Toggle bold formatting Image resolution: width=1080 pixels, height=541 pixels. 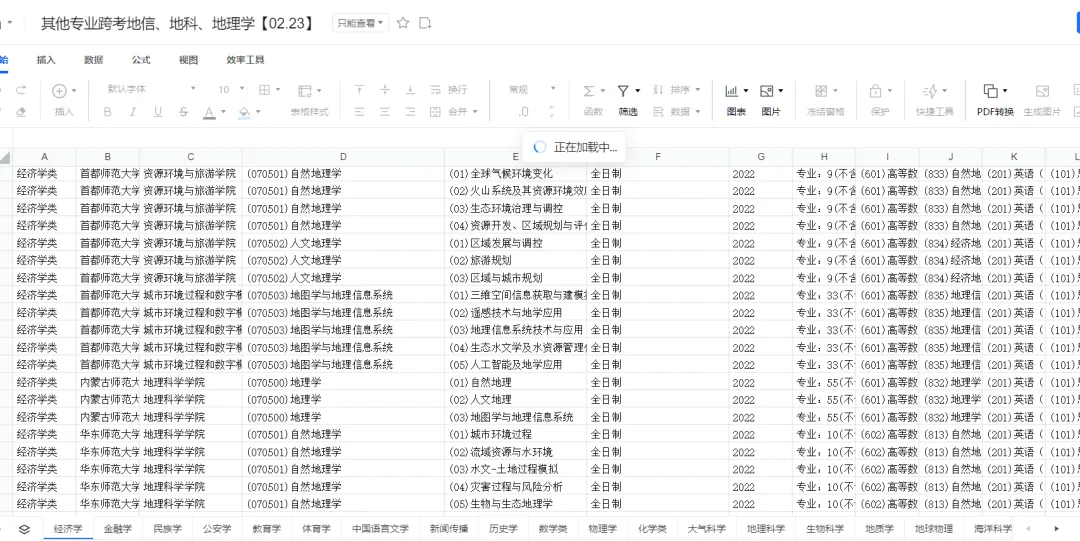107,112
